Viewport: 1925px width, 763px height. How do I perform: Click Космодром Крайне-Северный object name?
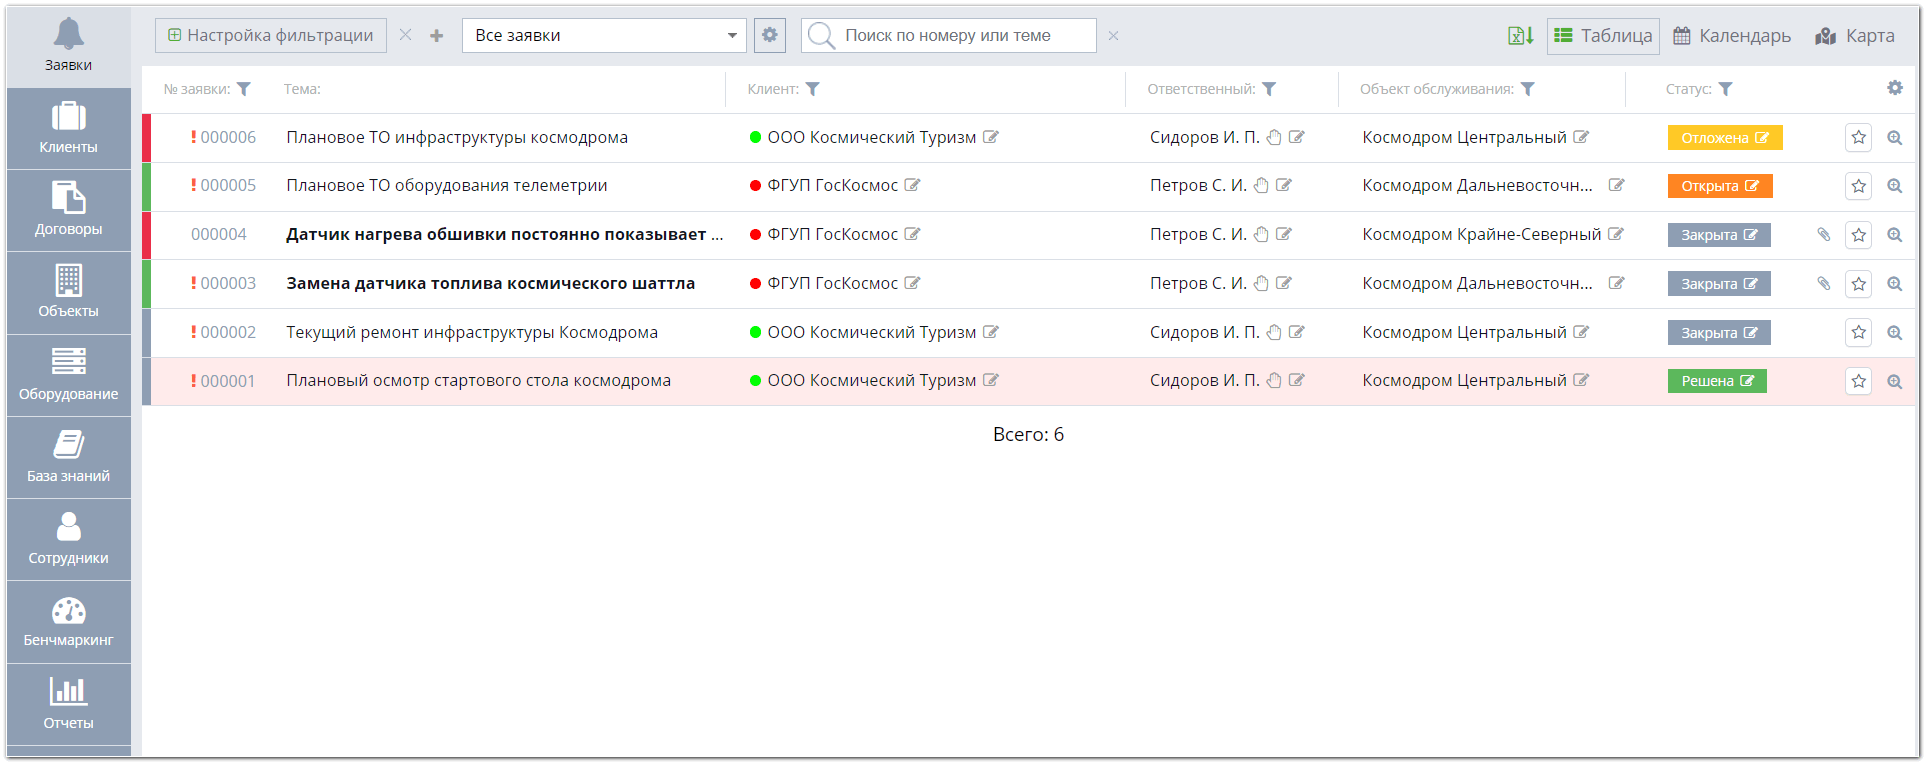(x=1481, y=234)
